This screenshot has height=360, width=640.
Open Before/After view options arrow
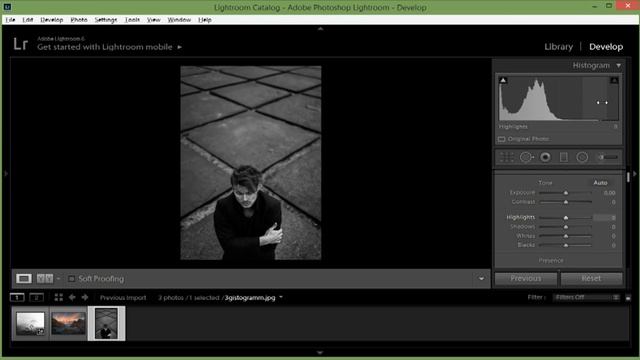coord(58,279)
